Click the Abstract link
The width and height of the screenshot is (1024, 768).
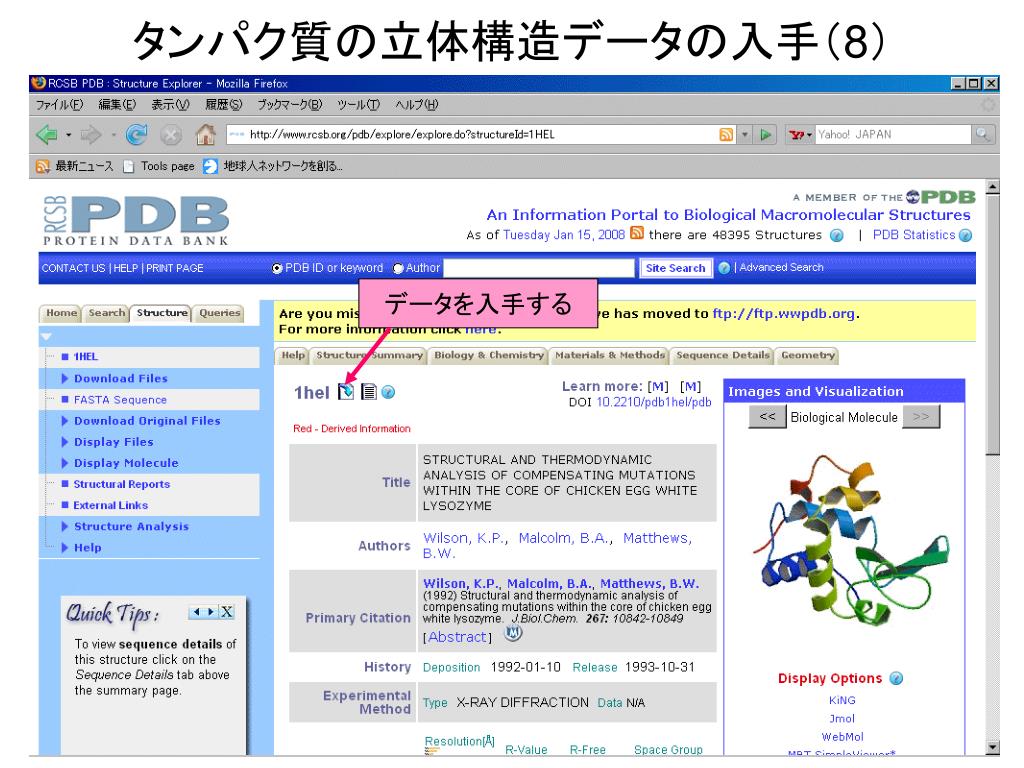pyautogui.click(x=457, y=637)
